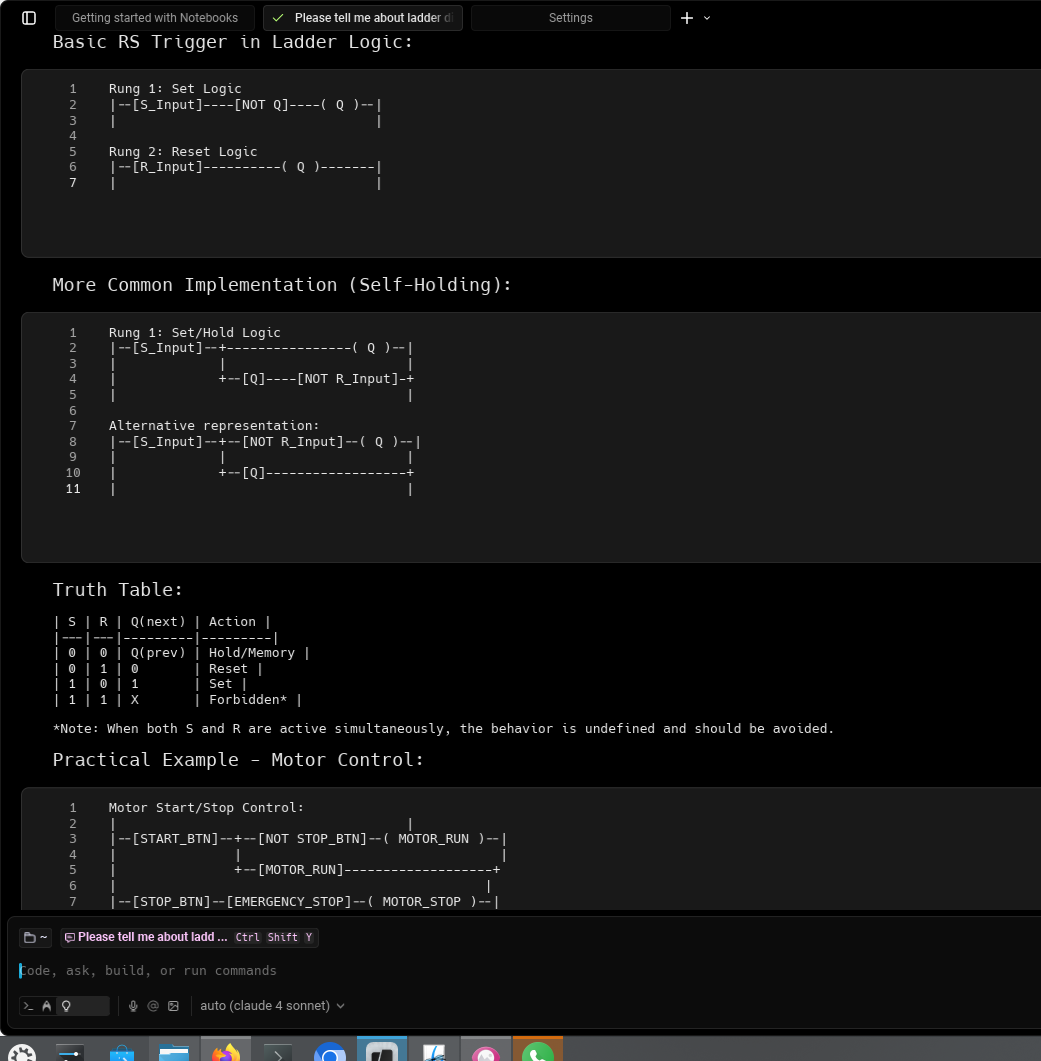The image size is (1041, 1061).
Task: Open the file manager in the taskbar
Action: click(174, 1052)
